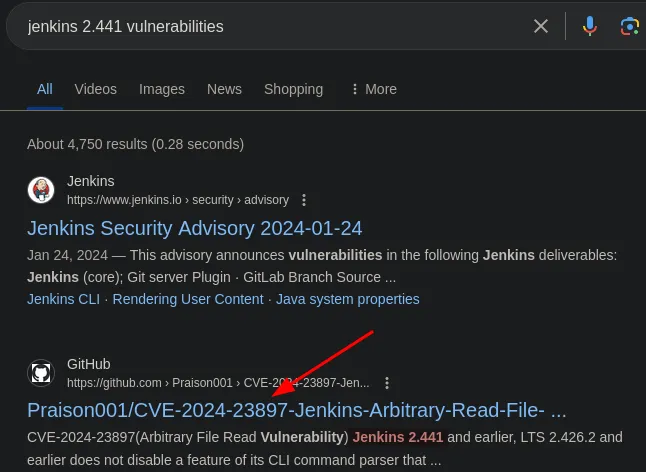
Task: Click the jenkins.io security advisory URL breadcrumb
Action: (x=178, y=200)
